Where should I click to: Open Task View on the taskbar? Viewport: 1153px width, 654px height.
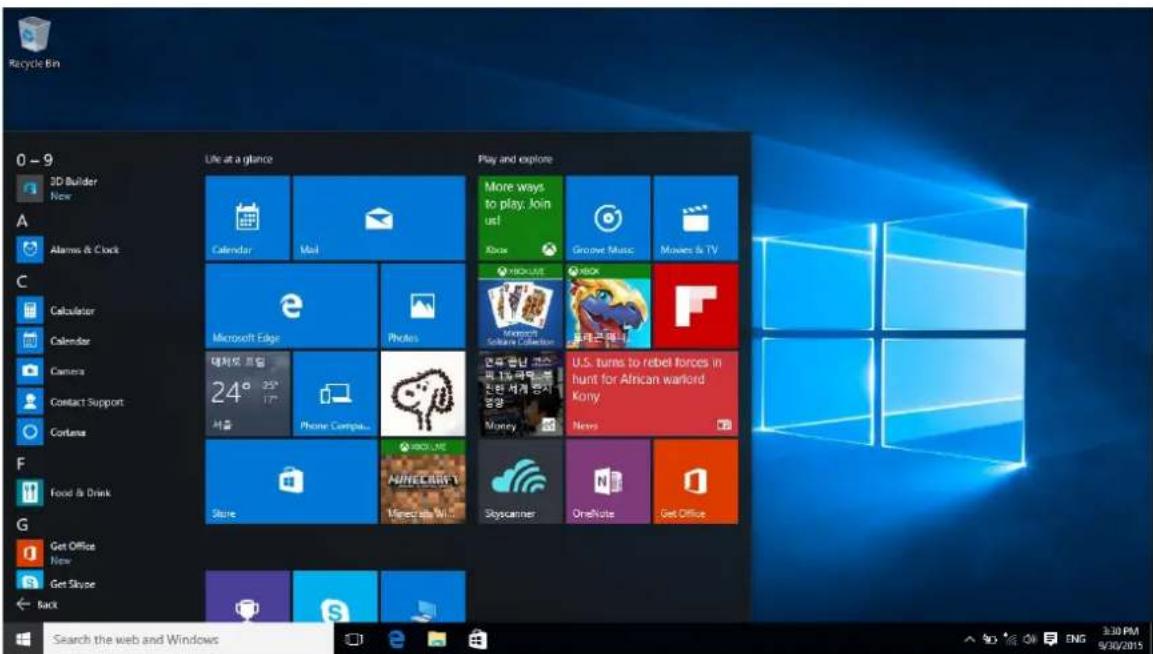coord(354,639)
